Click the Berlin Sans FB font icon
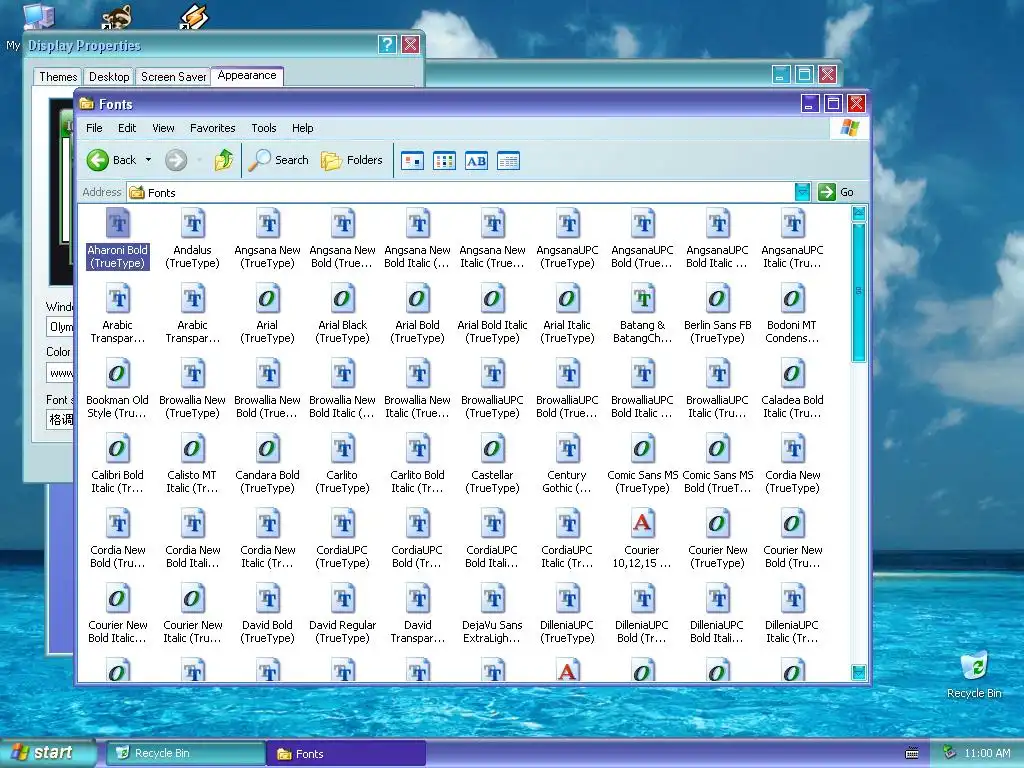 click(718, 298)
